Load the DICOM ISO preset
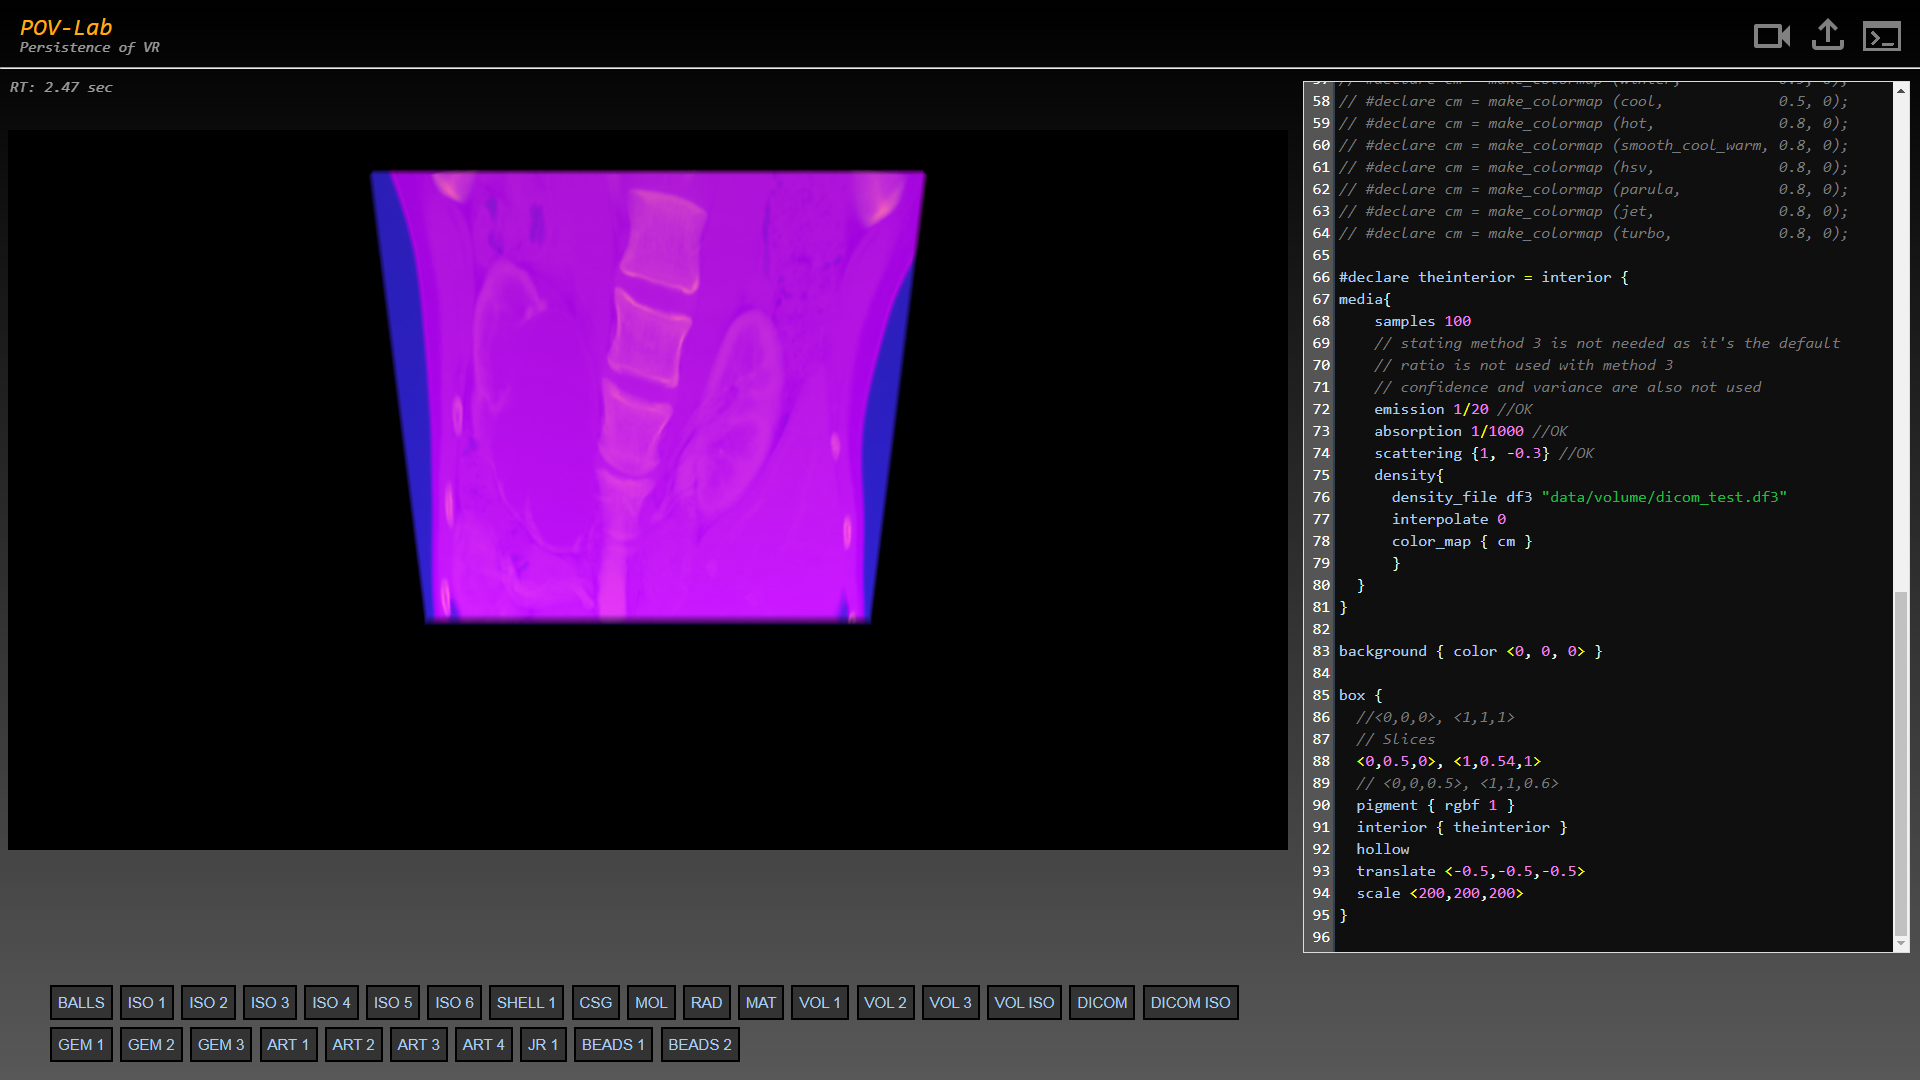Viewport: 1920px width, 1080px height. 1189,1002
